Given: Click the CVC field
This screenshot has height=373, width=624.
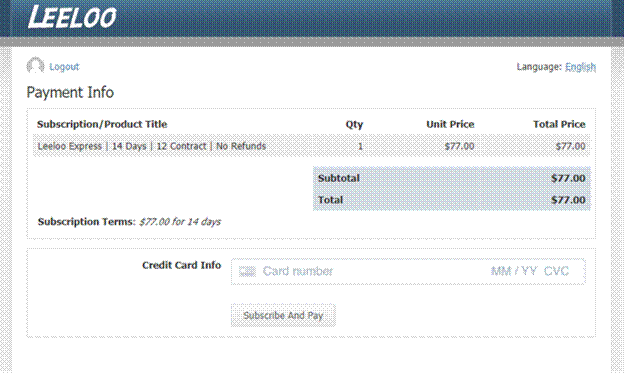Looking at the screenshot, I should coord(556,271).
